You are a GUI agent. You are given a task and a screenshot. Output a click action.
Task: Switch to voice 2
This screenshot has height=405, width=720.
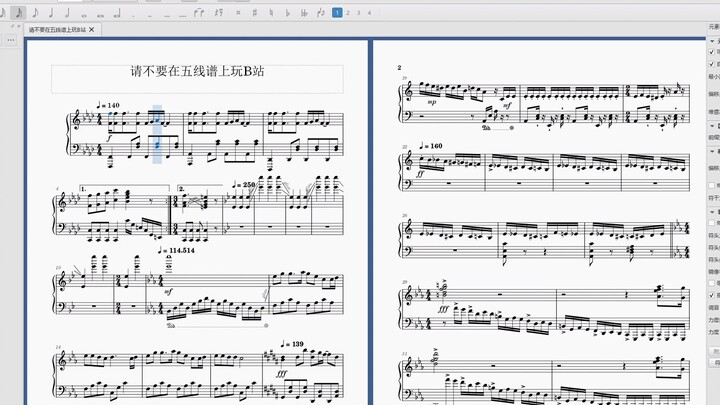click(x=348, y=13)
